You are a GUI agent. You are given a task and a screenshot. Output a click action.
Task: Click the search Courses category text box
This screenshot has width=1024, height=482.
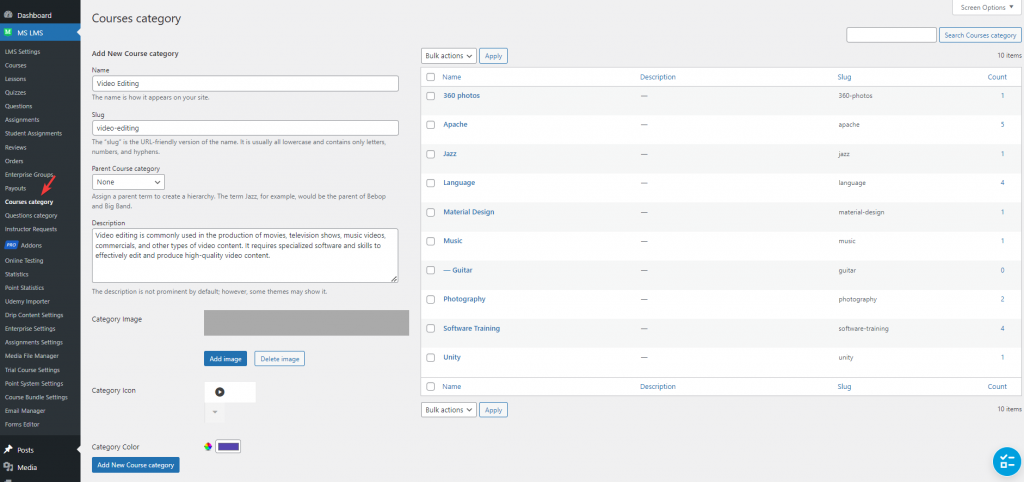(891, 35)
